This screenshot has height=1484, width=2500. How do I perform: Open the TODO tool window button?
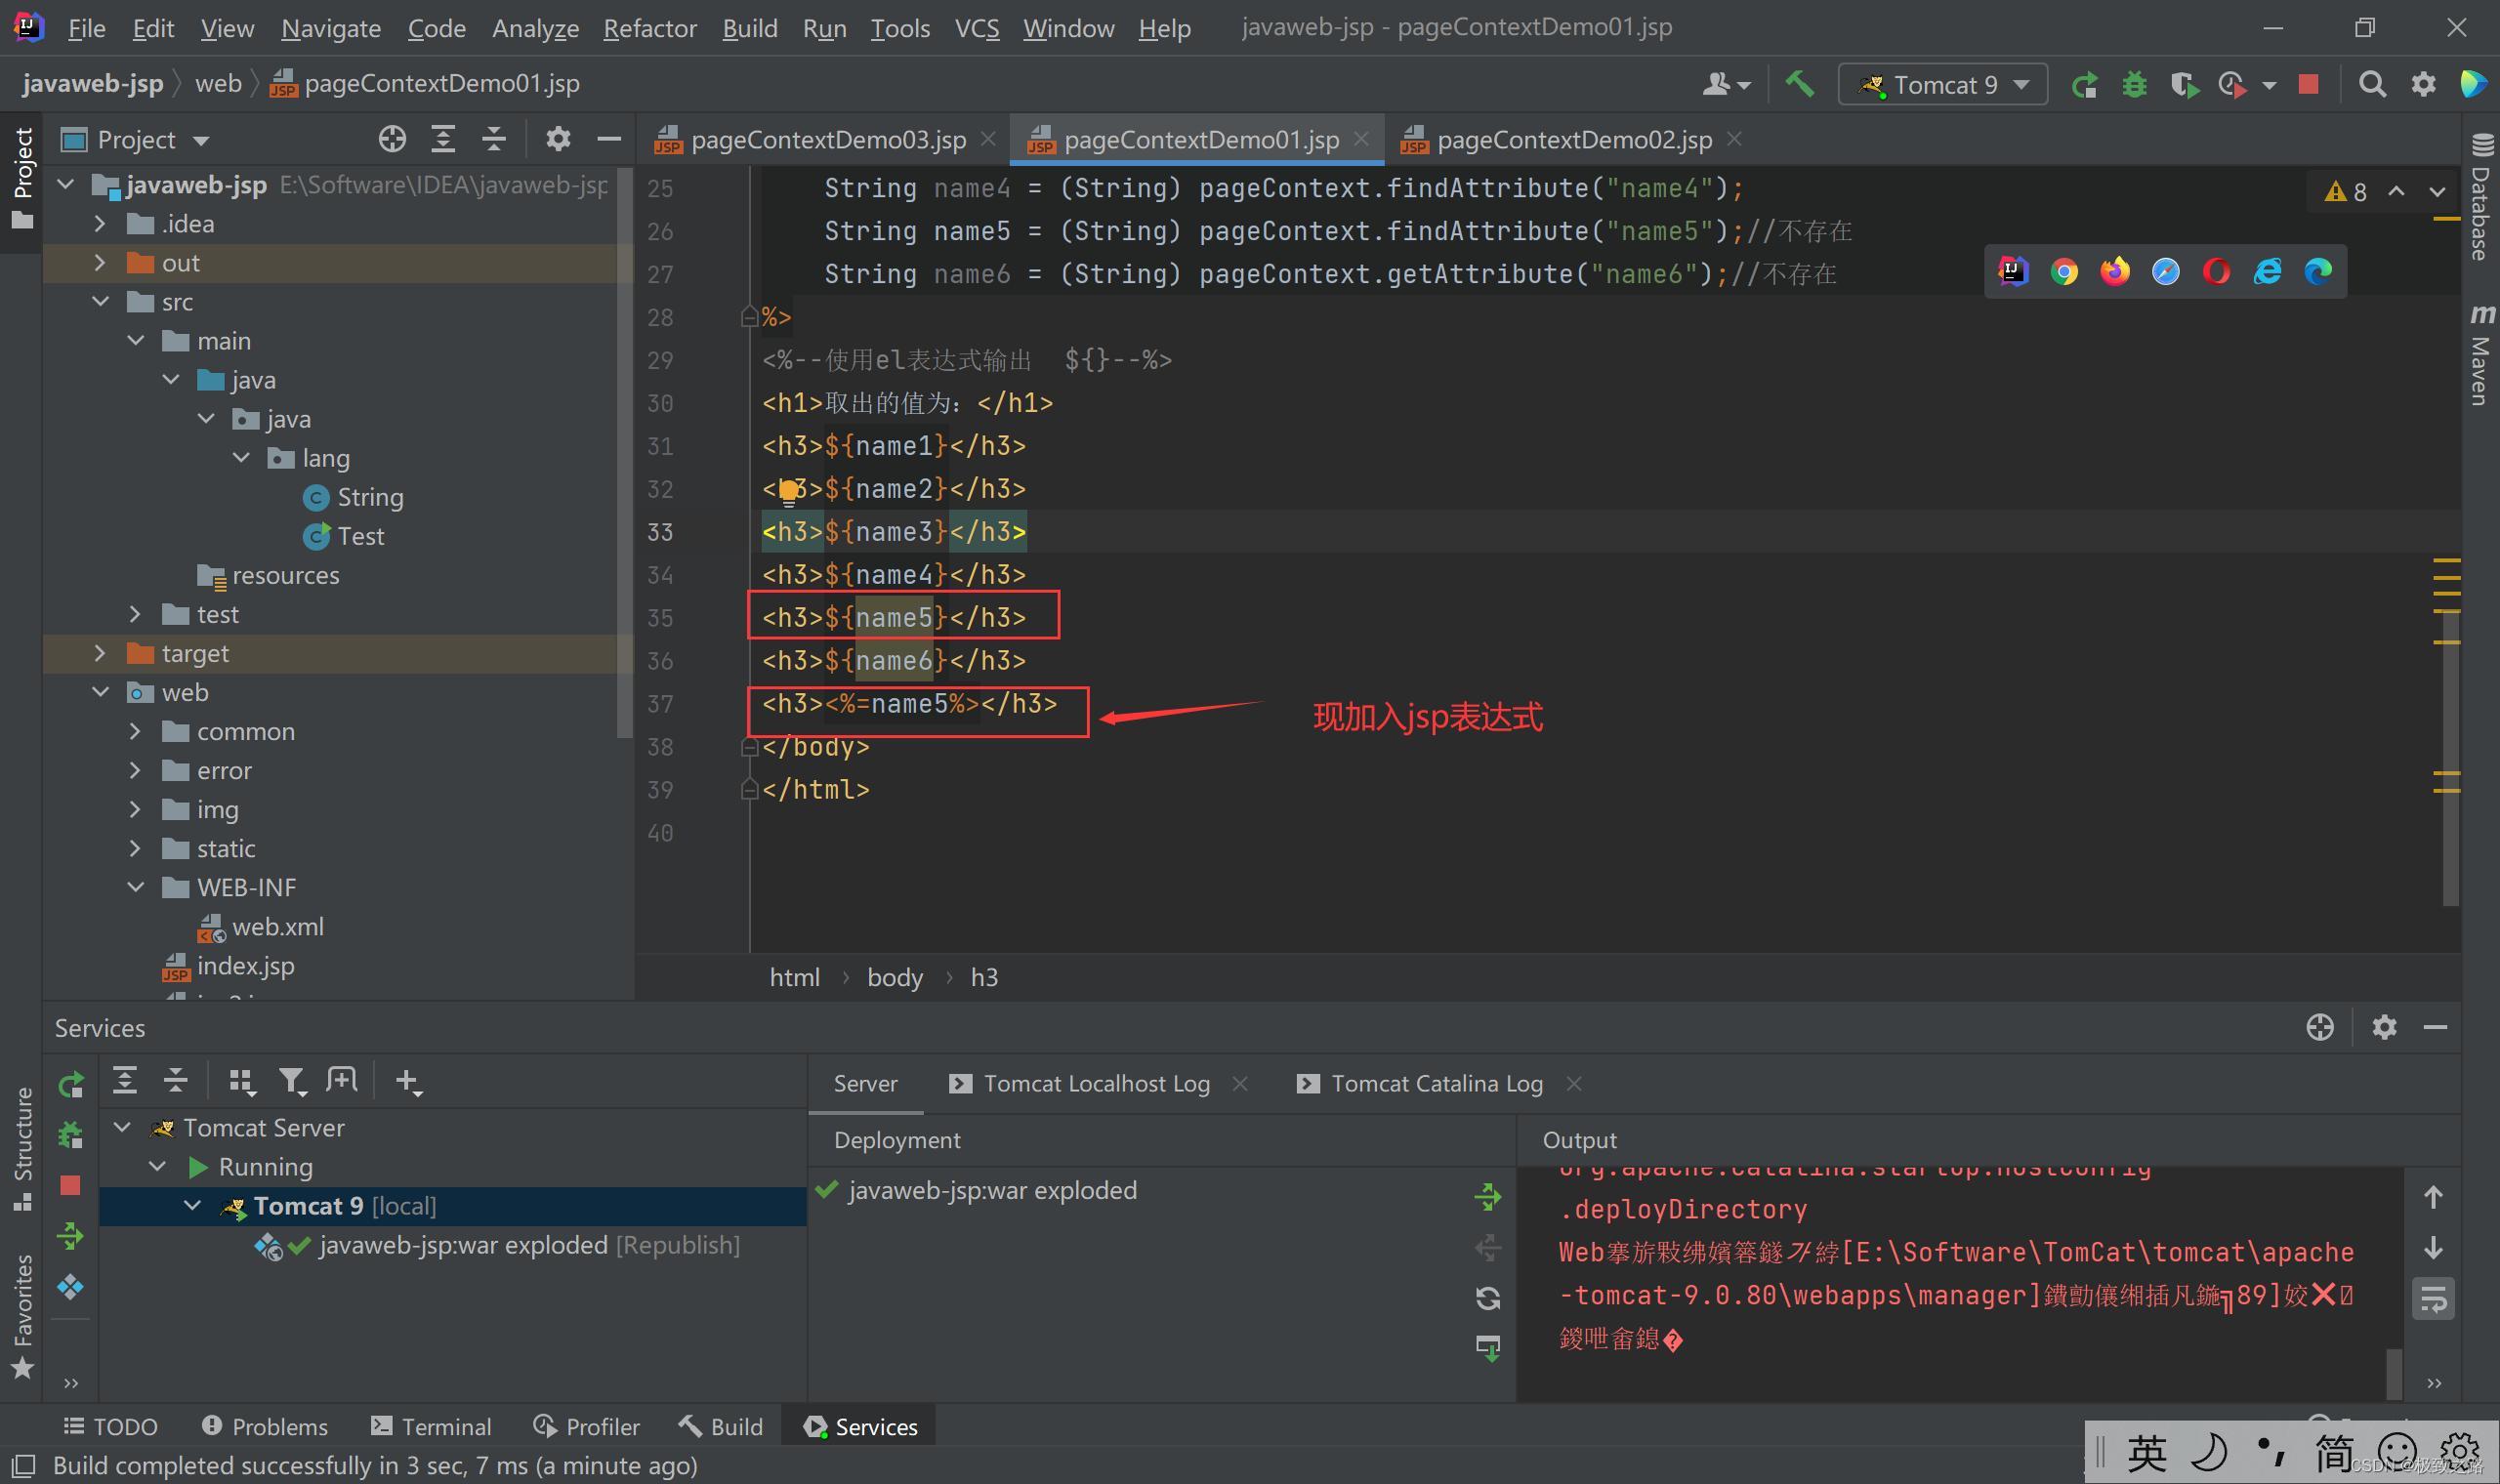point(110,1426)
